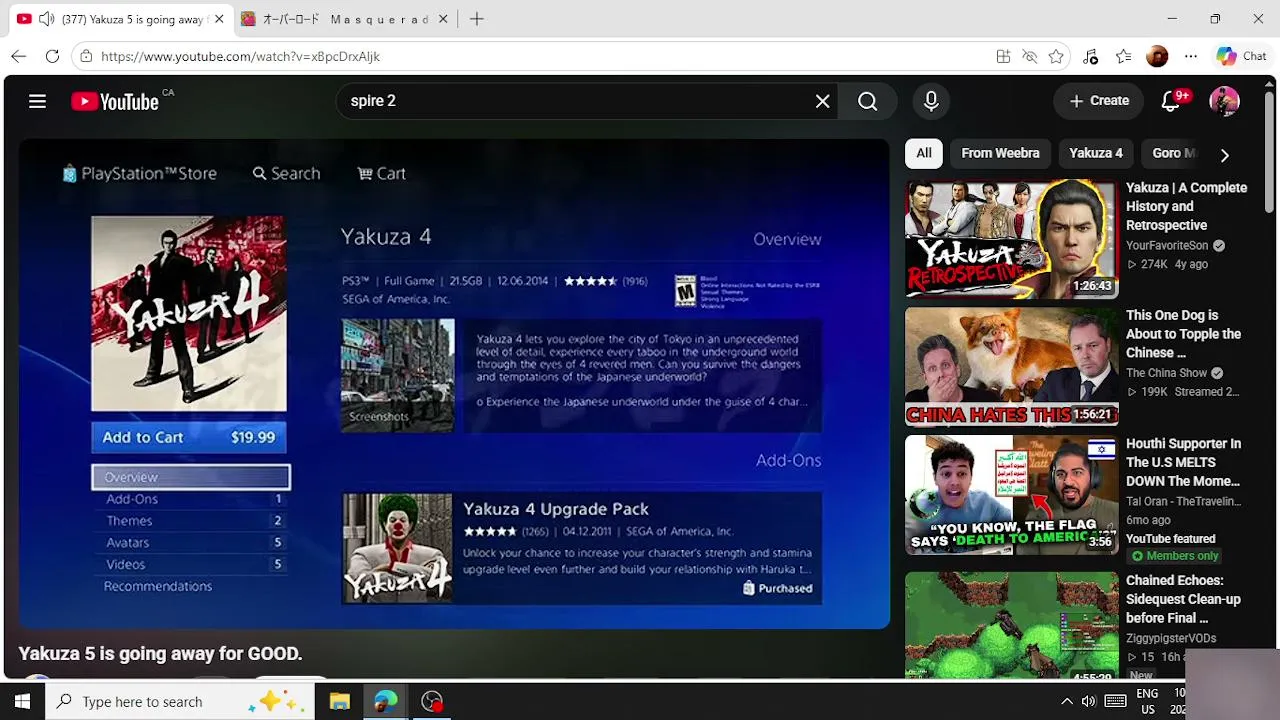Open the YouTube guide hamburger menu
The width and height of the screenshot is (1280, 720).
click(x=37, y=101)
